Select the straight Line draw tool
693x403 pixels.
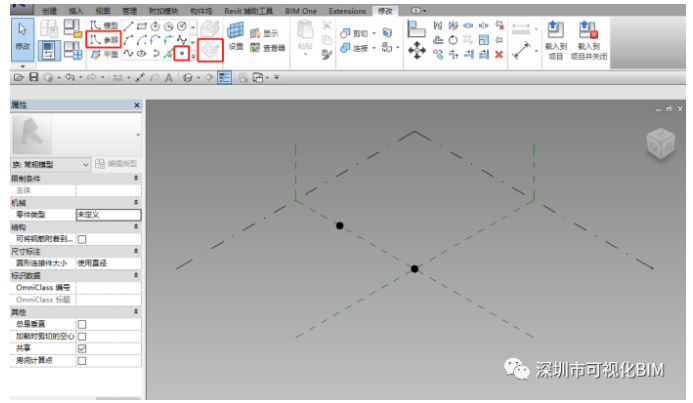click(x=128, y=27)
